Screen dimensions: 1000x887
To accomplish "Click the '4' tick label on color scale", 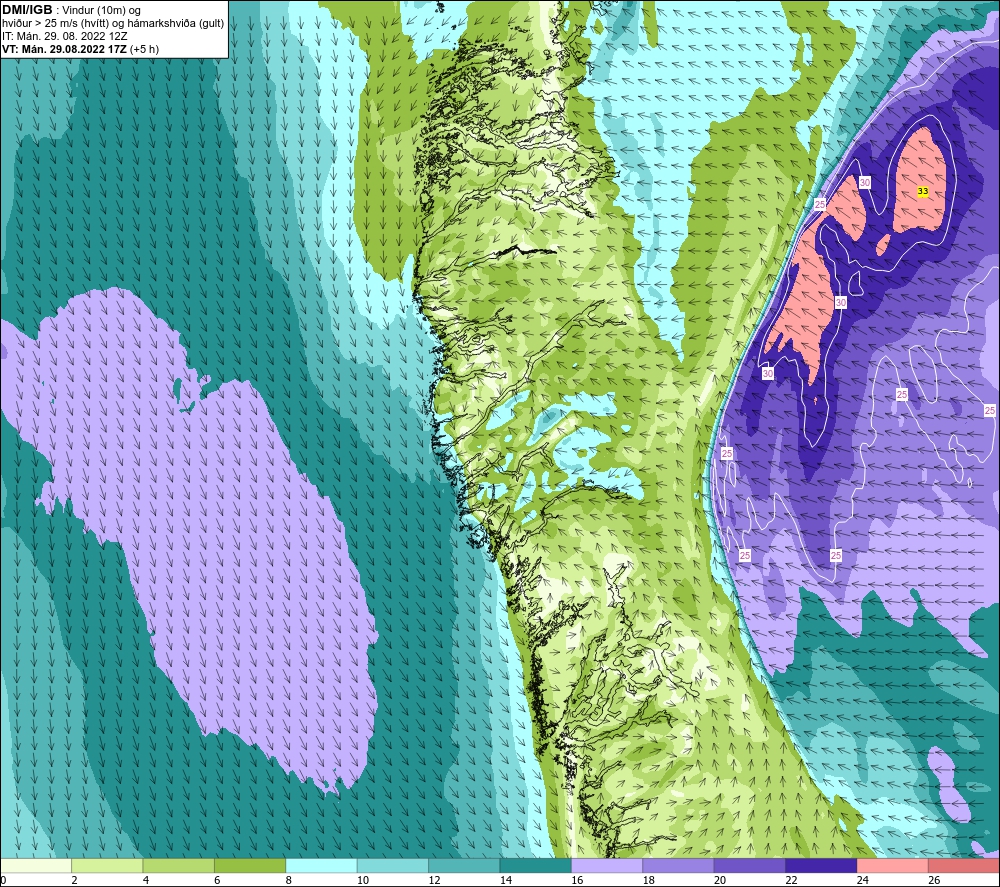I will 146,880.
